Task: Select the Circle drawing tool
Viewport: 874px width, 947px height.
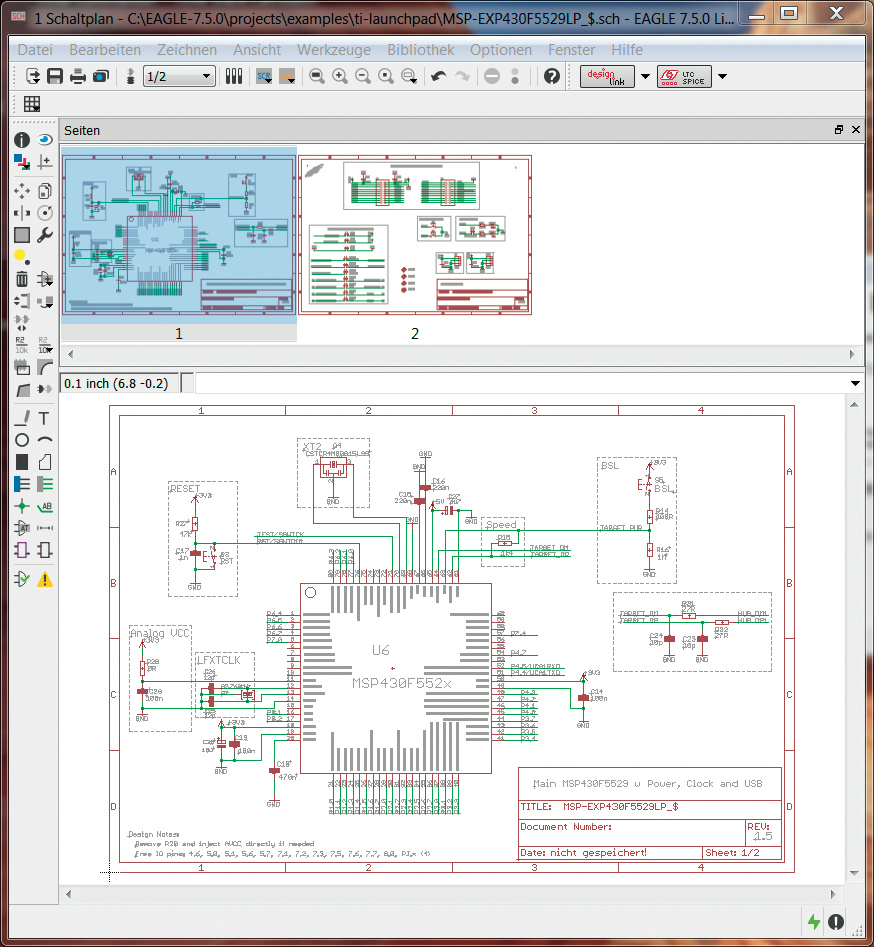Action: tap(21, 440)
